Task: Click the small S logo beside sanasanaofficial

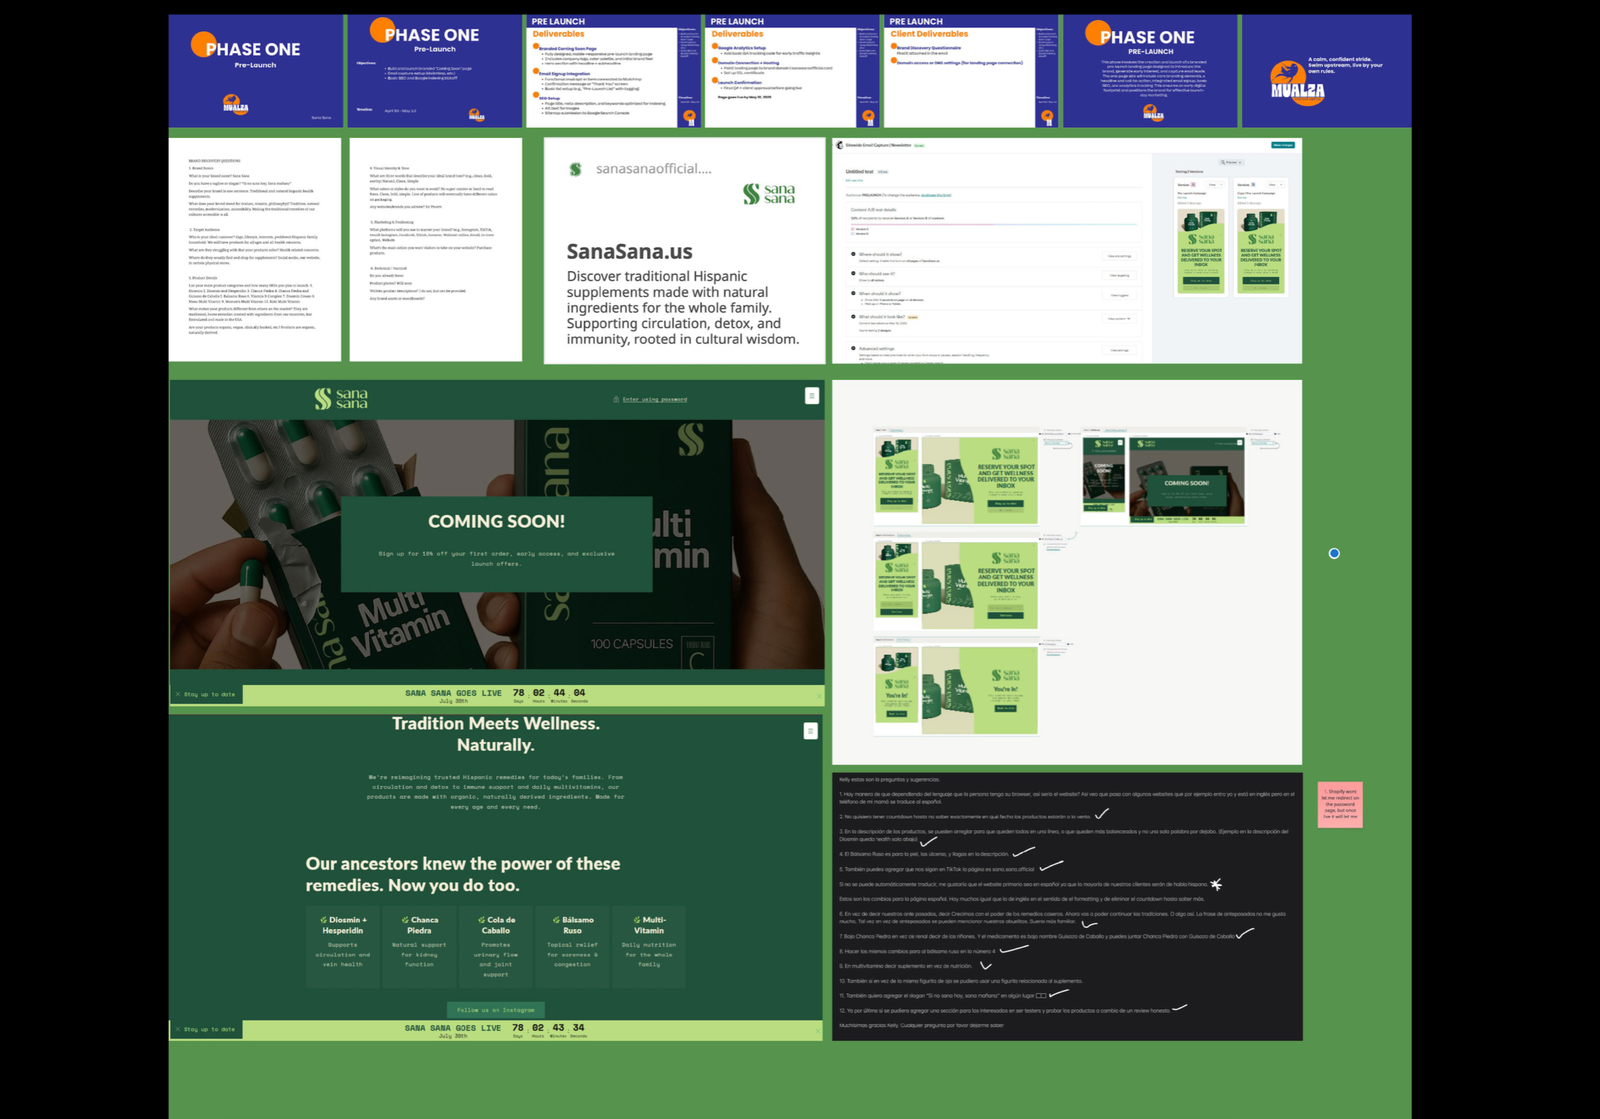Action: 575,169
